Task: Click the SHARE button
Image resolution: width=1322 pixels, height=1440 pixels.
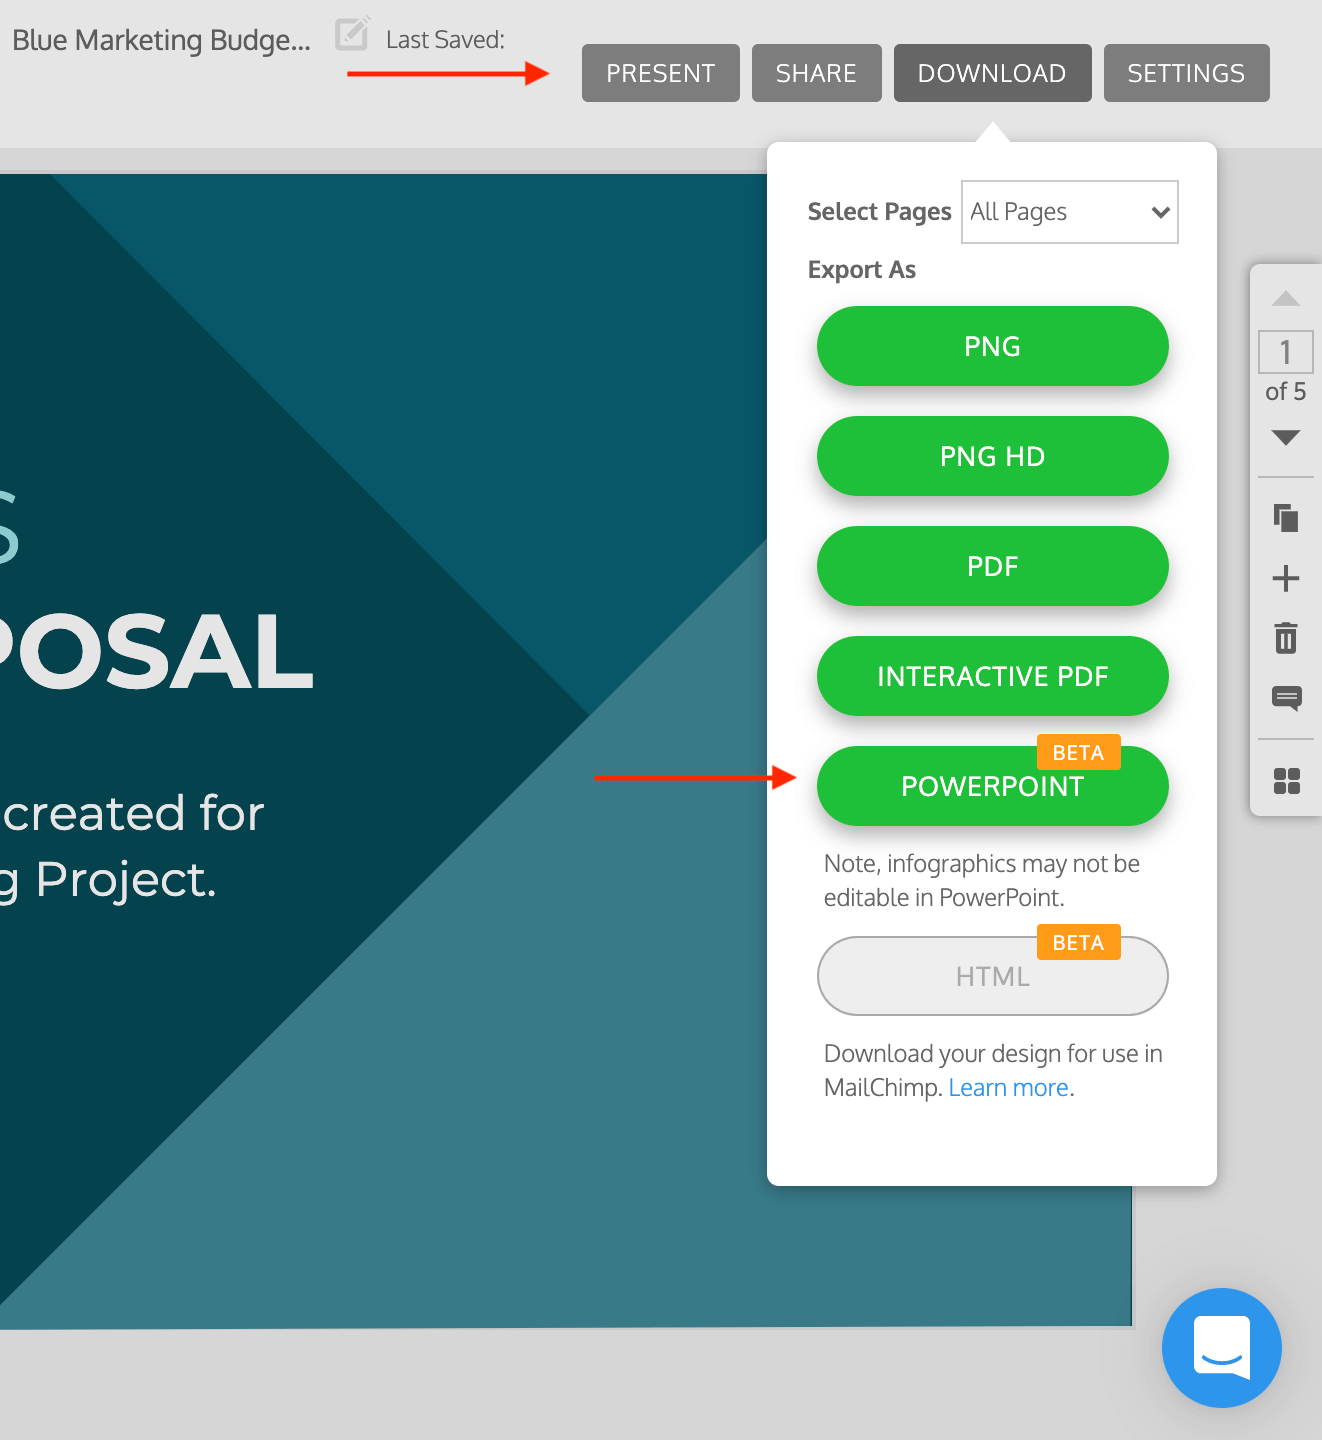Action: click(x=817, y=73)
